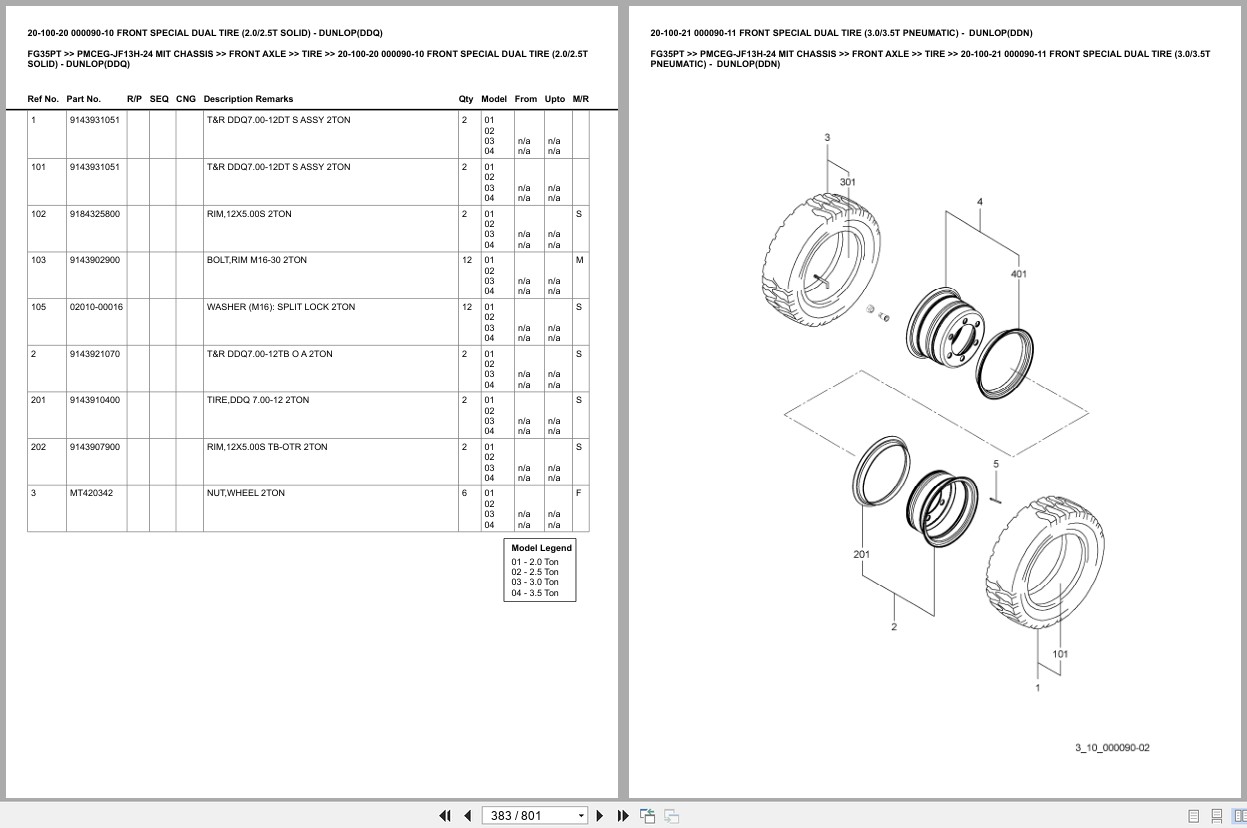Click the go-to-previous-view icon
The width and height of the screenshot is (1247, 828).
[647, 815]
